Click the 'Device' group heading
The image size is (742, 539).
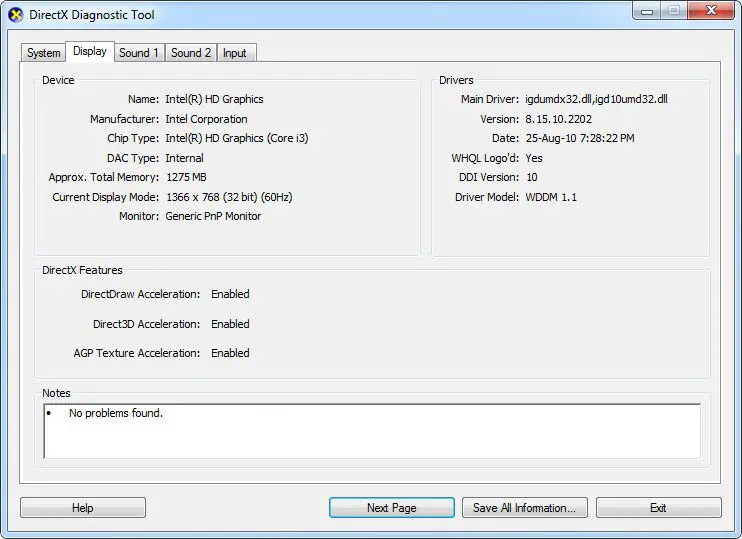click(x=58, y=80)
